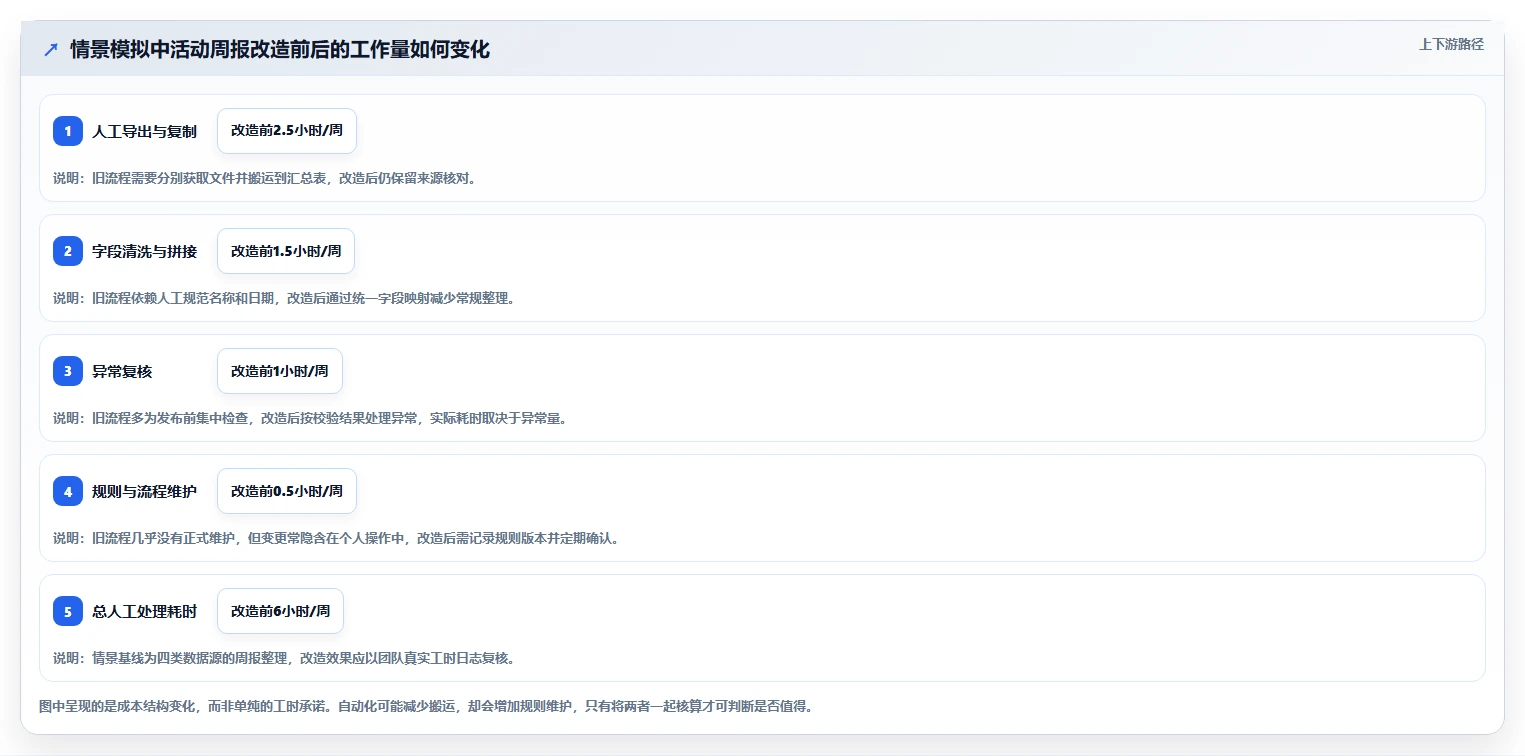1525x756 pixels.
Task: Click the footer text 图中呈现的是成本结构变化
Action: click(427, 706)
